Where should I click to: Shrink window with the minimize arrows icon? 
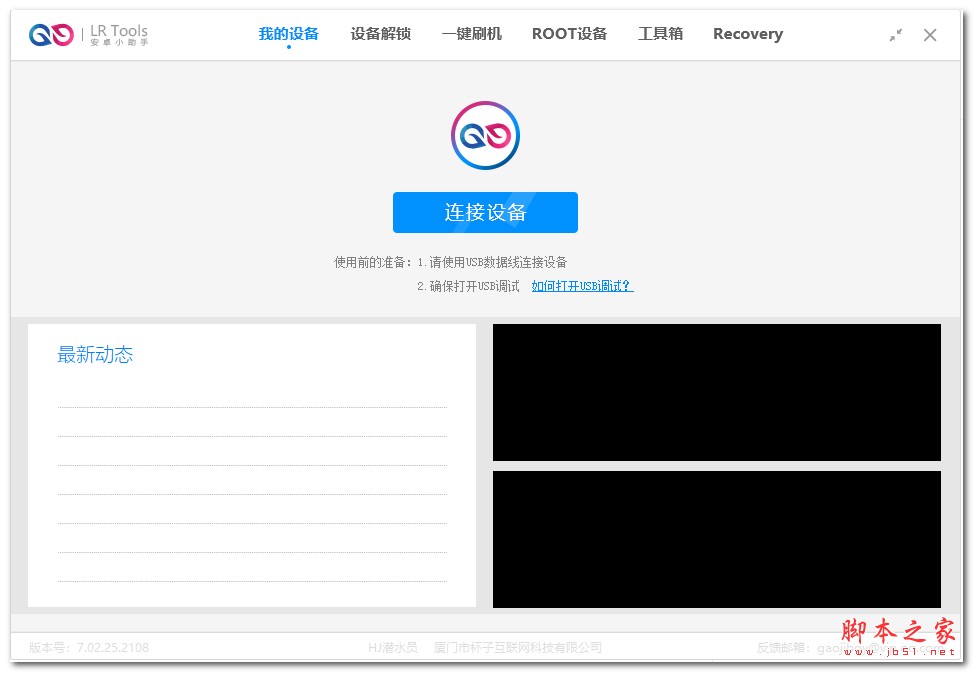pyautogui.click(x=896, y=35)
